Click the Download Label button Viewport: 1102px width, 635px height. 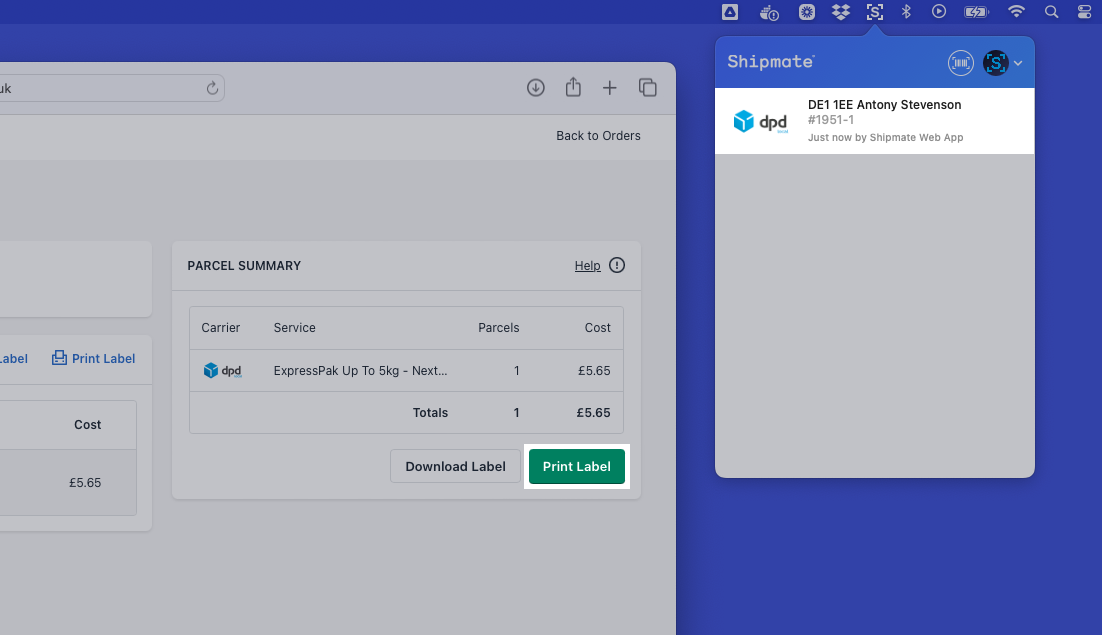click(x=455, y=466)
